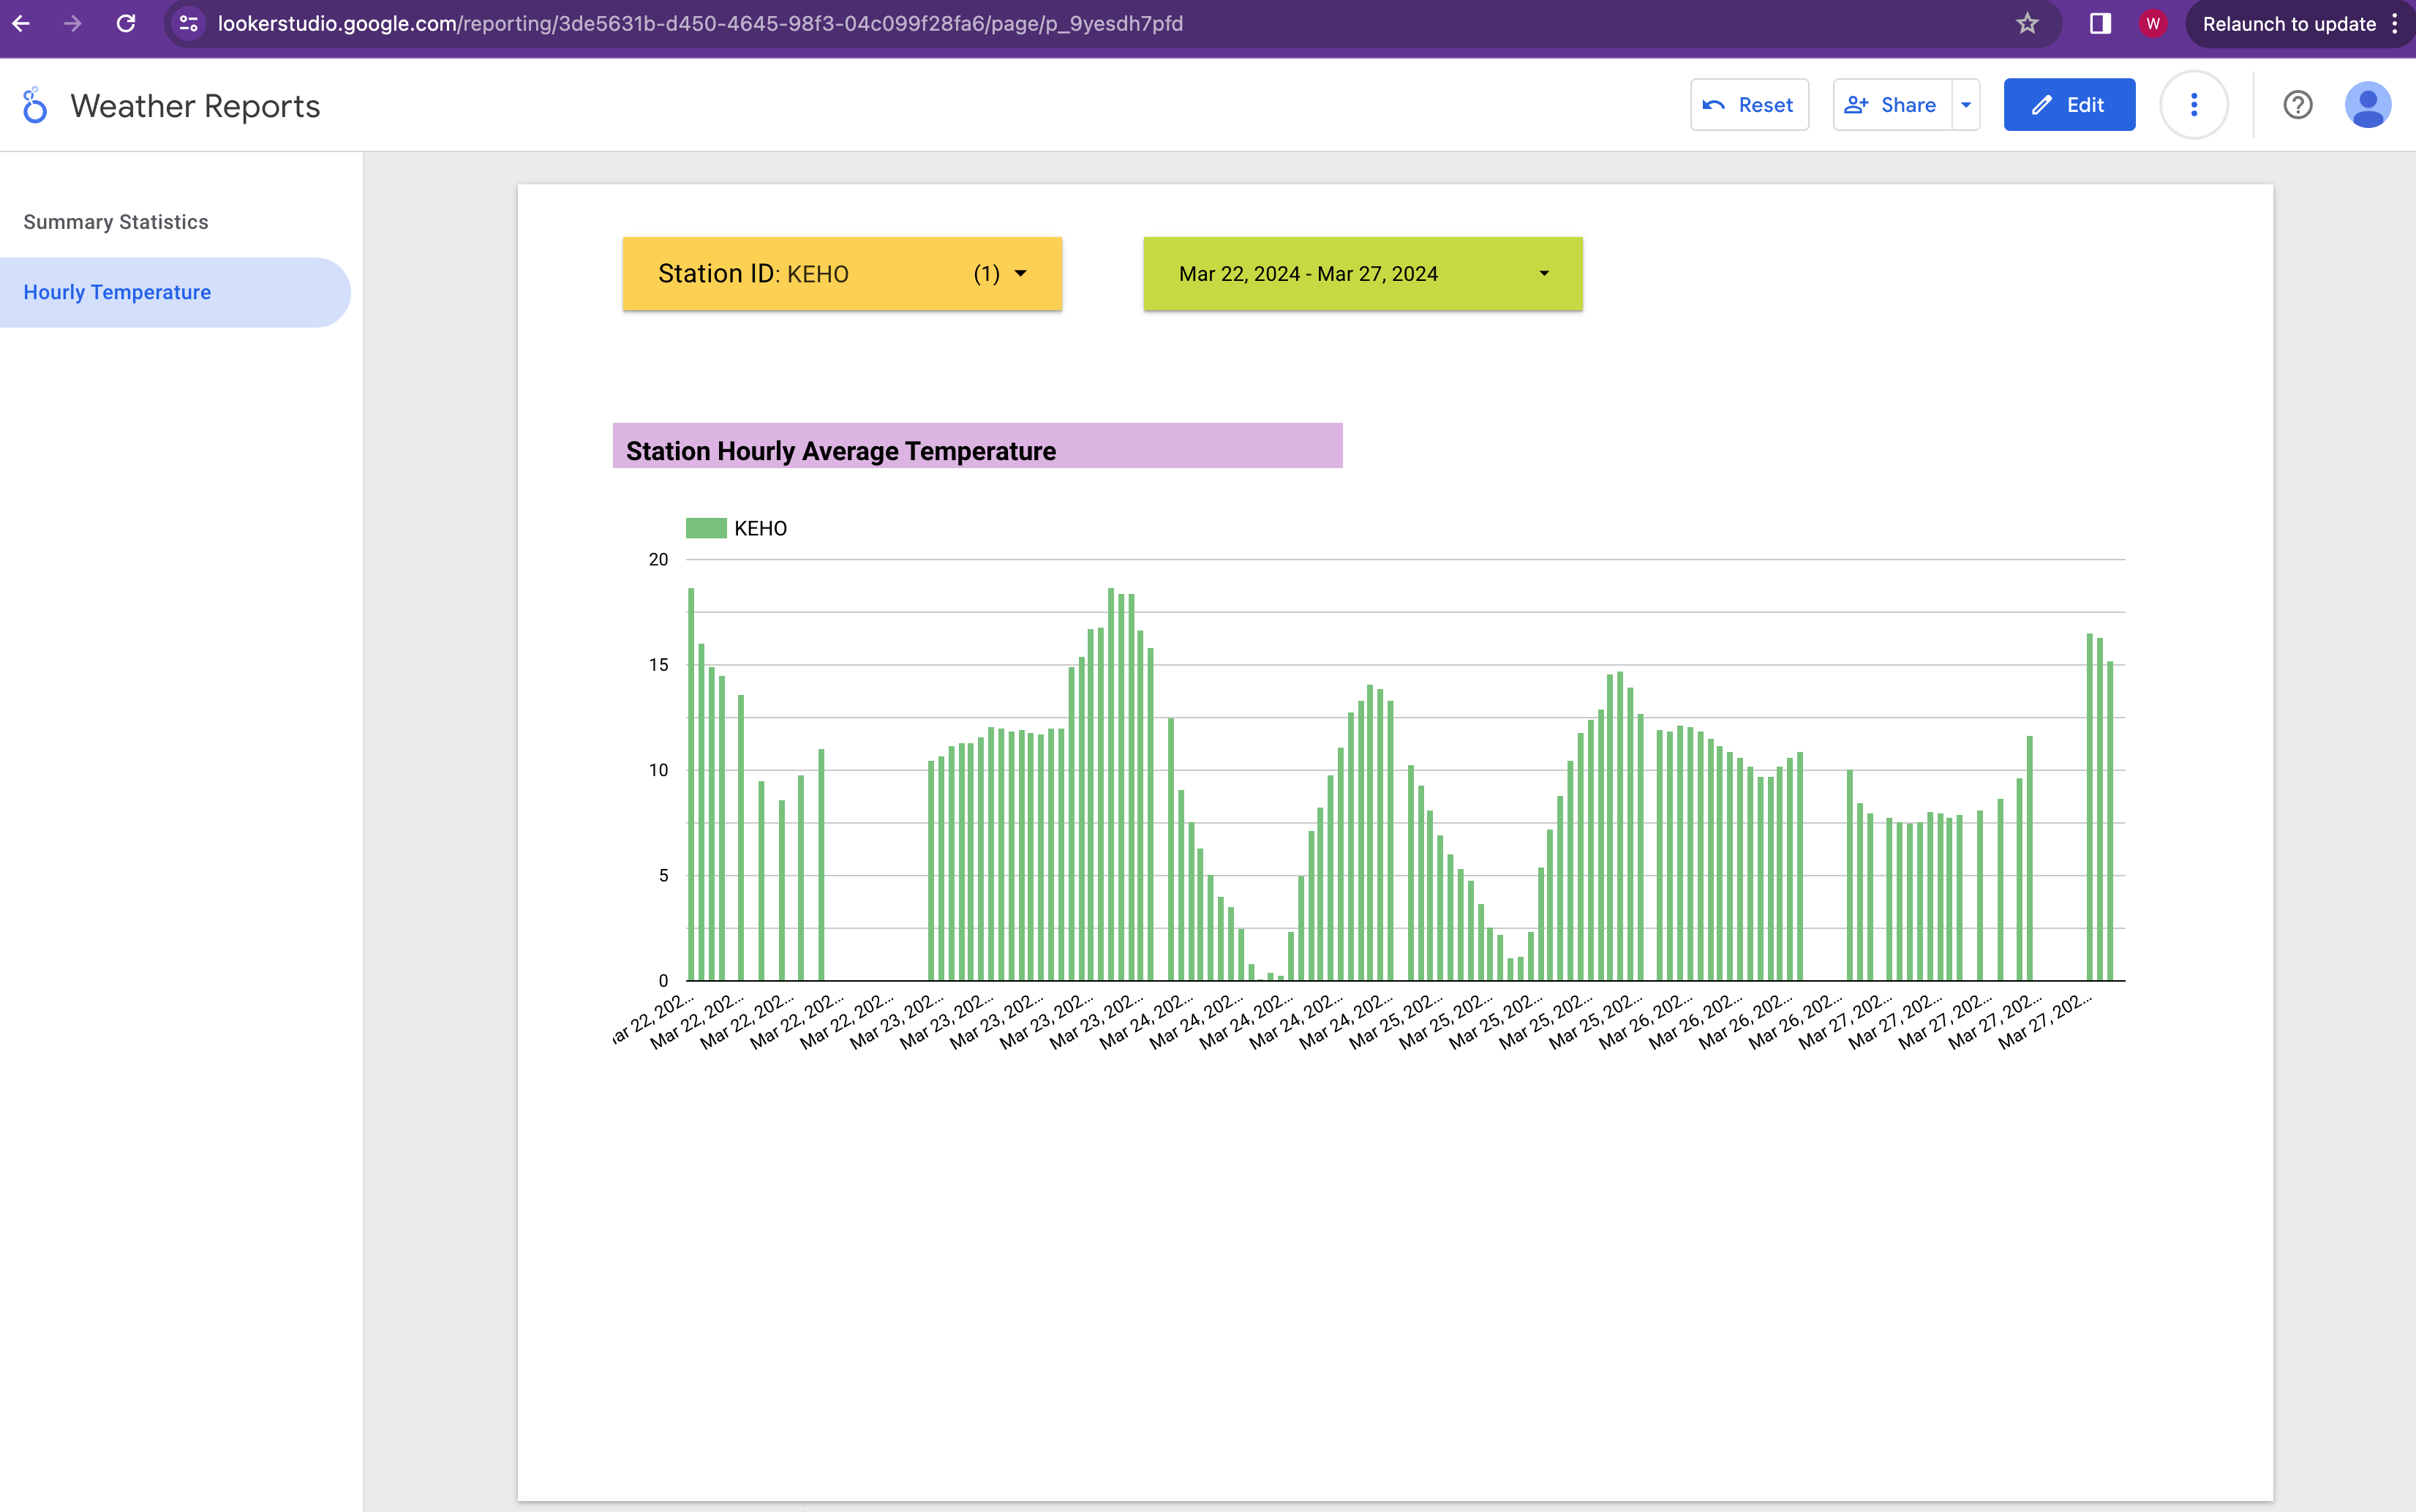
Task: Click the browser address bar URL
Action: tap(700, 24)
